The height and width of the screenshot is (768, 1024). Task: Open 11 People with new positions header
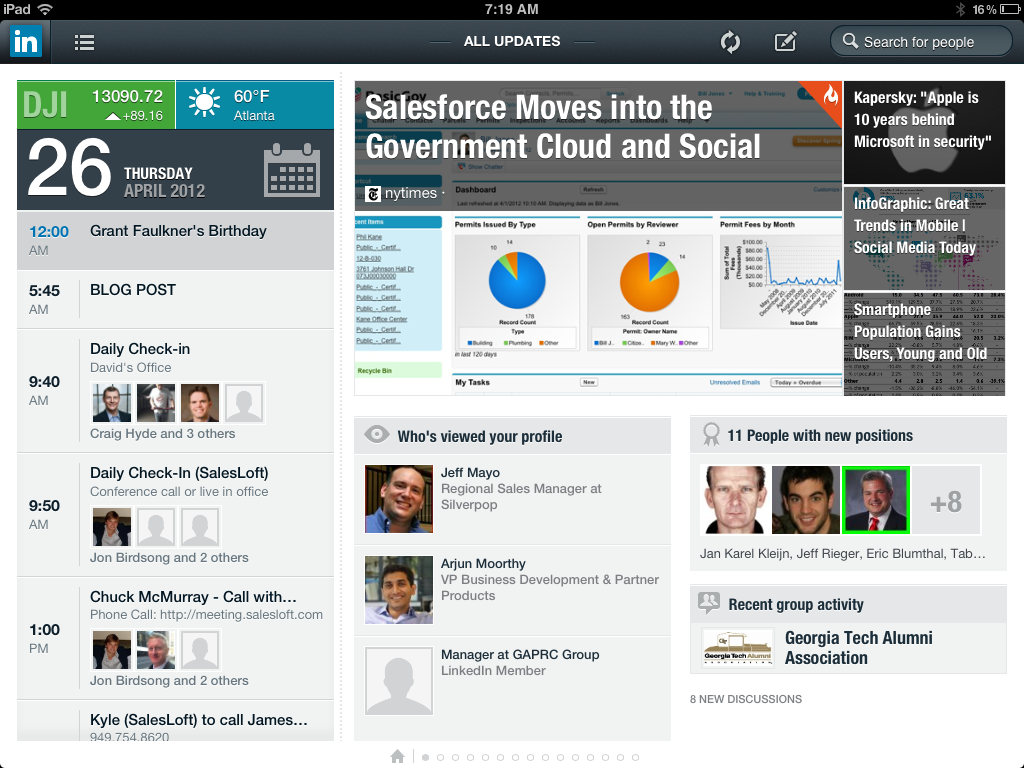848,435
